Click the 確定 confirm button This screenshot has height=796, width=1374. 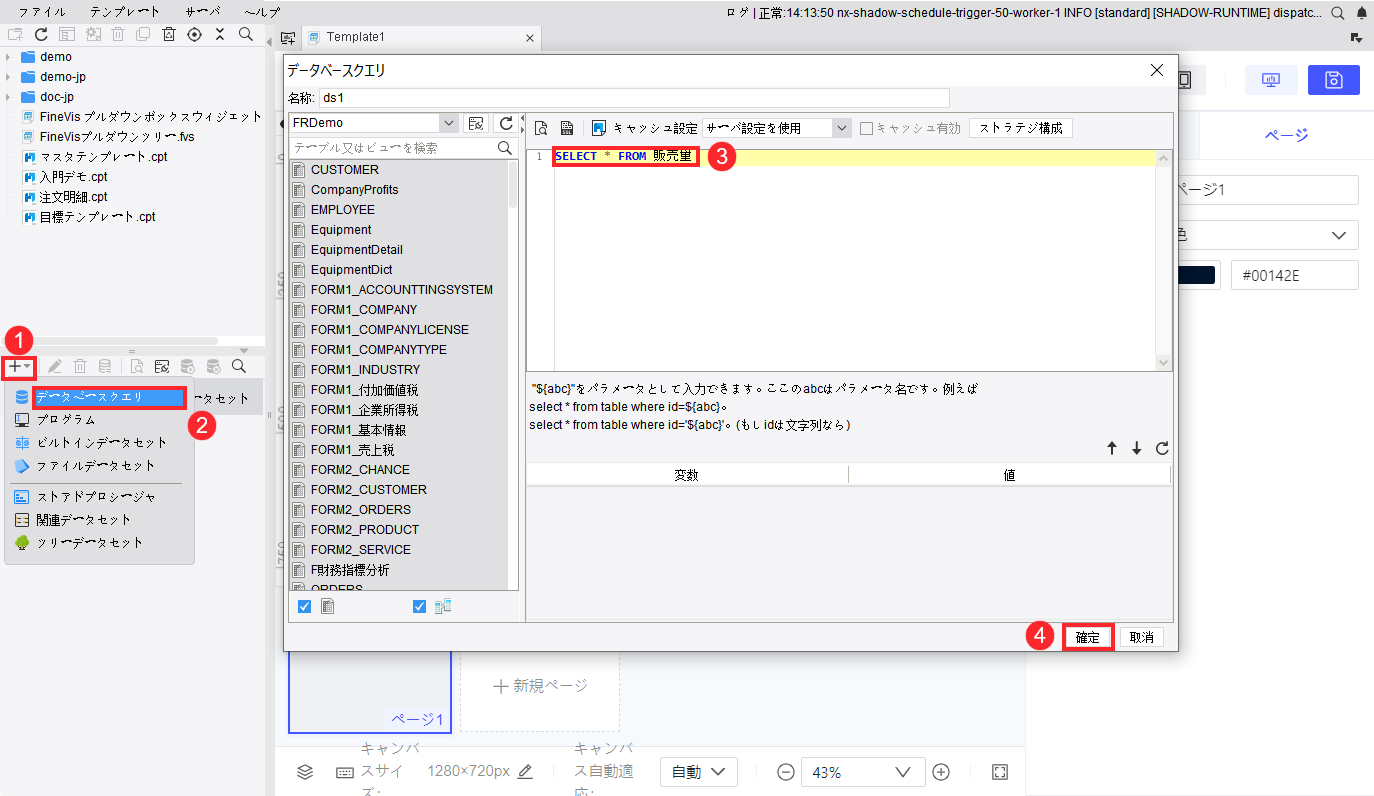(1088, 637)
